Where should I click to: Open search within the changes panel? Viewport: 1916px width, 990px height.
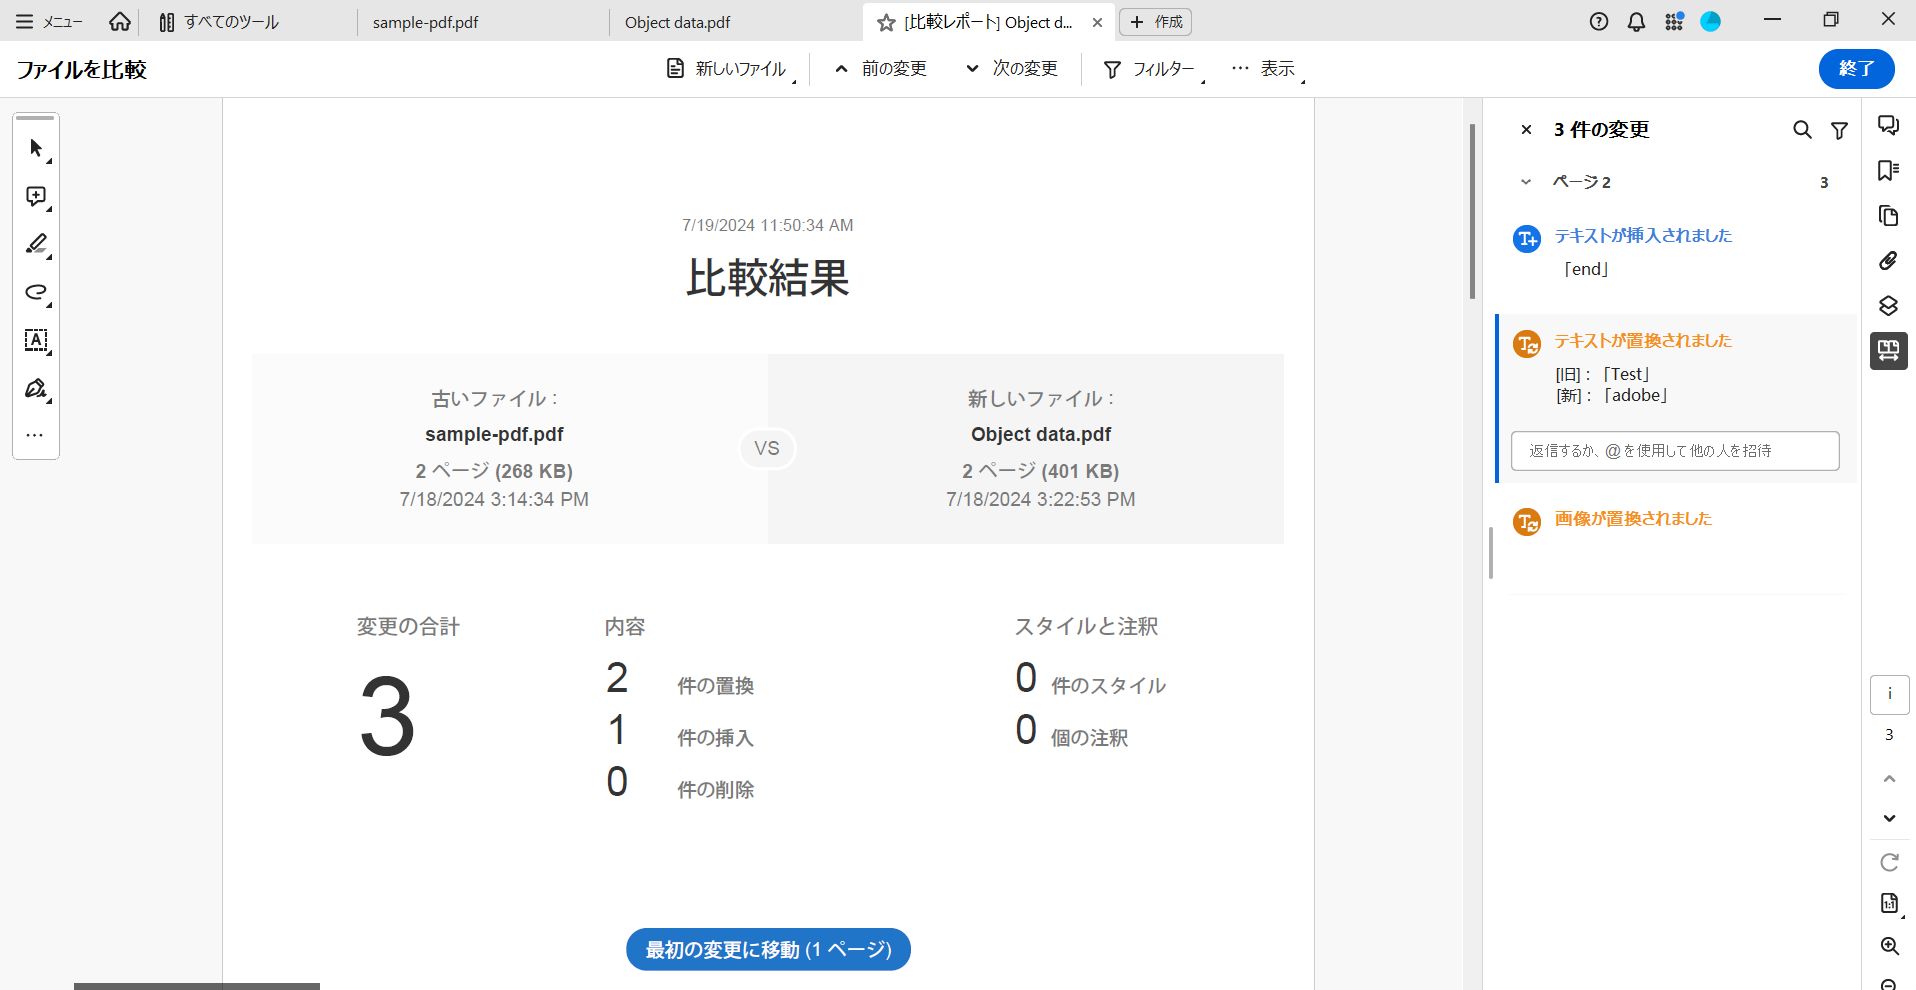point(1802,130)
